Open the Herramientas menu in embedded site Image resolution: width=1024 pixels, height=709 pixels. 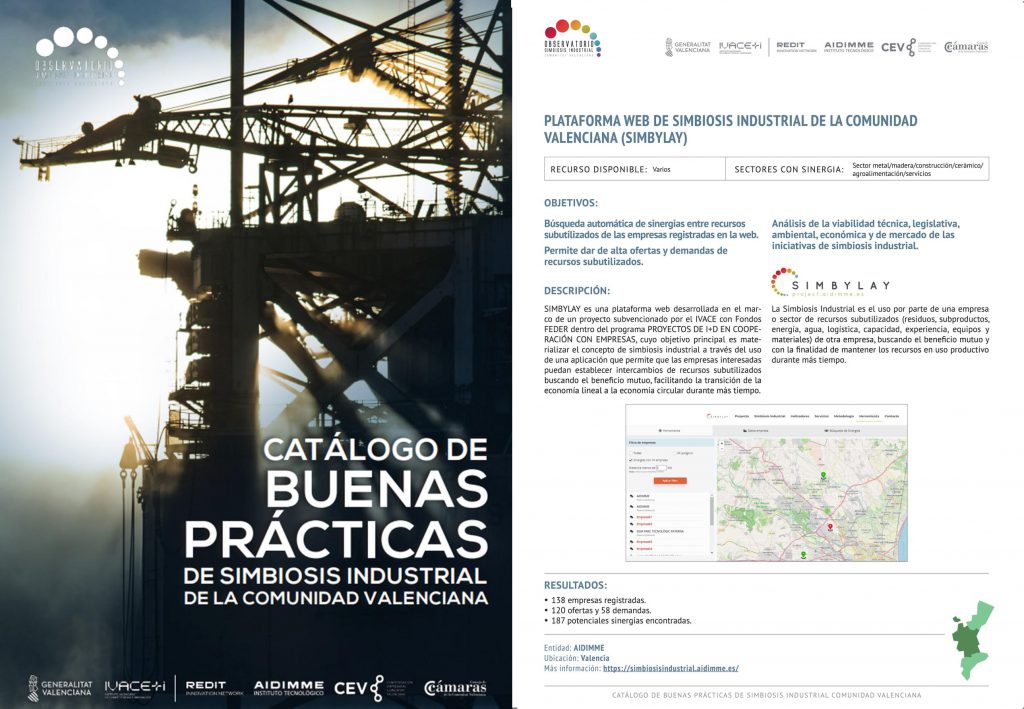point(868,415)
